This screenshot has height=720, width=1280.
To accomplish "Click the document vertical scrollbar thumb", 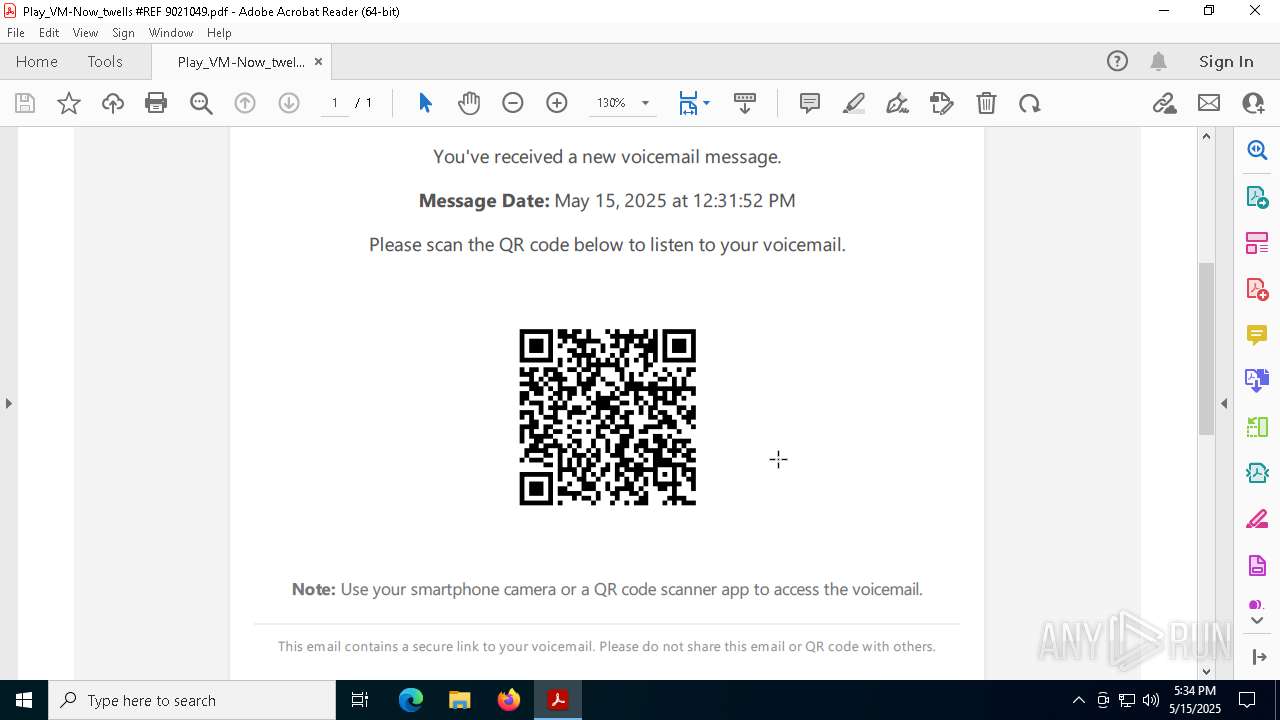I will click(1206, 348).
